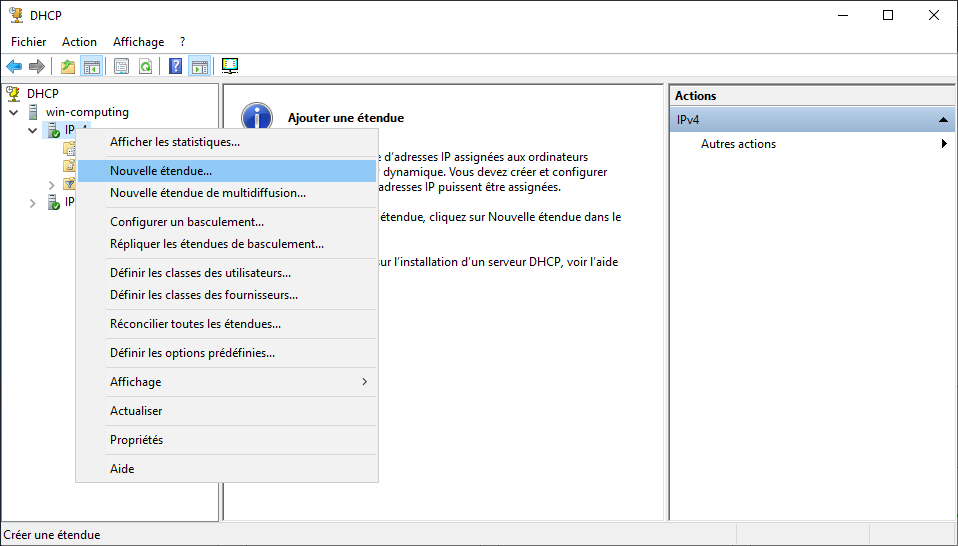Click the Export list toolbar icon
Screen dimensions: 958x546
tap(122, 67)
